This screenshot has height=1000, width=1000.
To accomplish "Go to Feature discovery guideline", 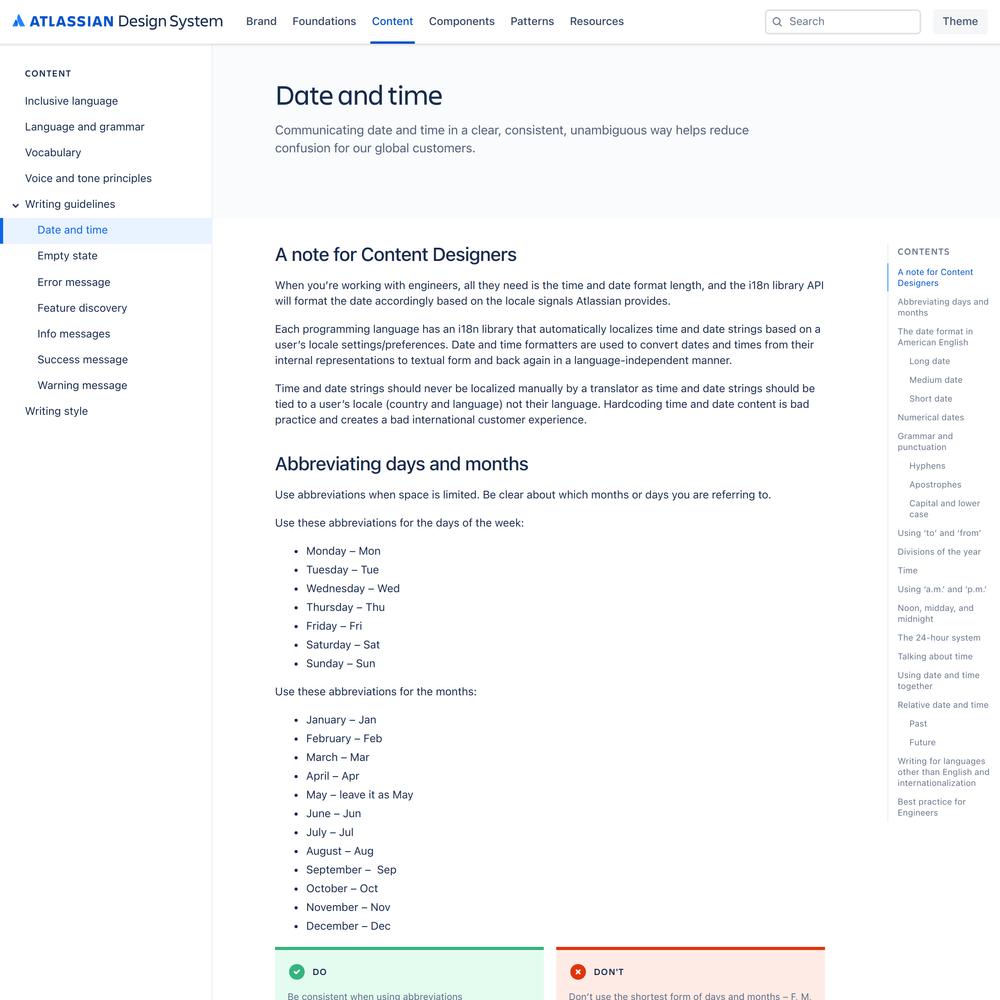I will 82,308.
